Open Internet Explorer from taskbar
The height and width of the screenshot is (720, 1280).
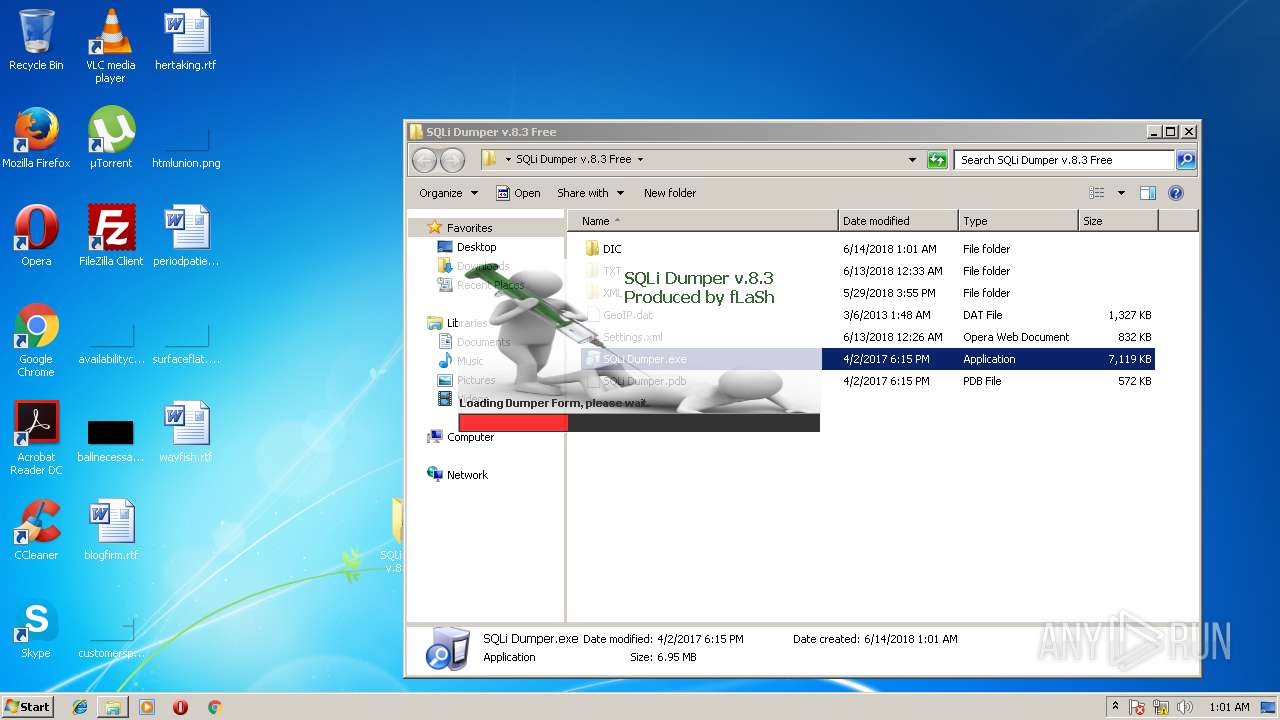(x=80, y=707)
